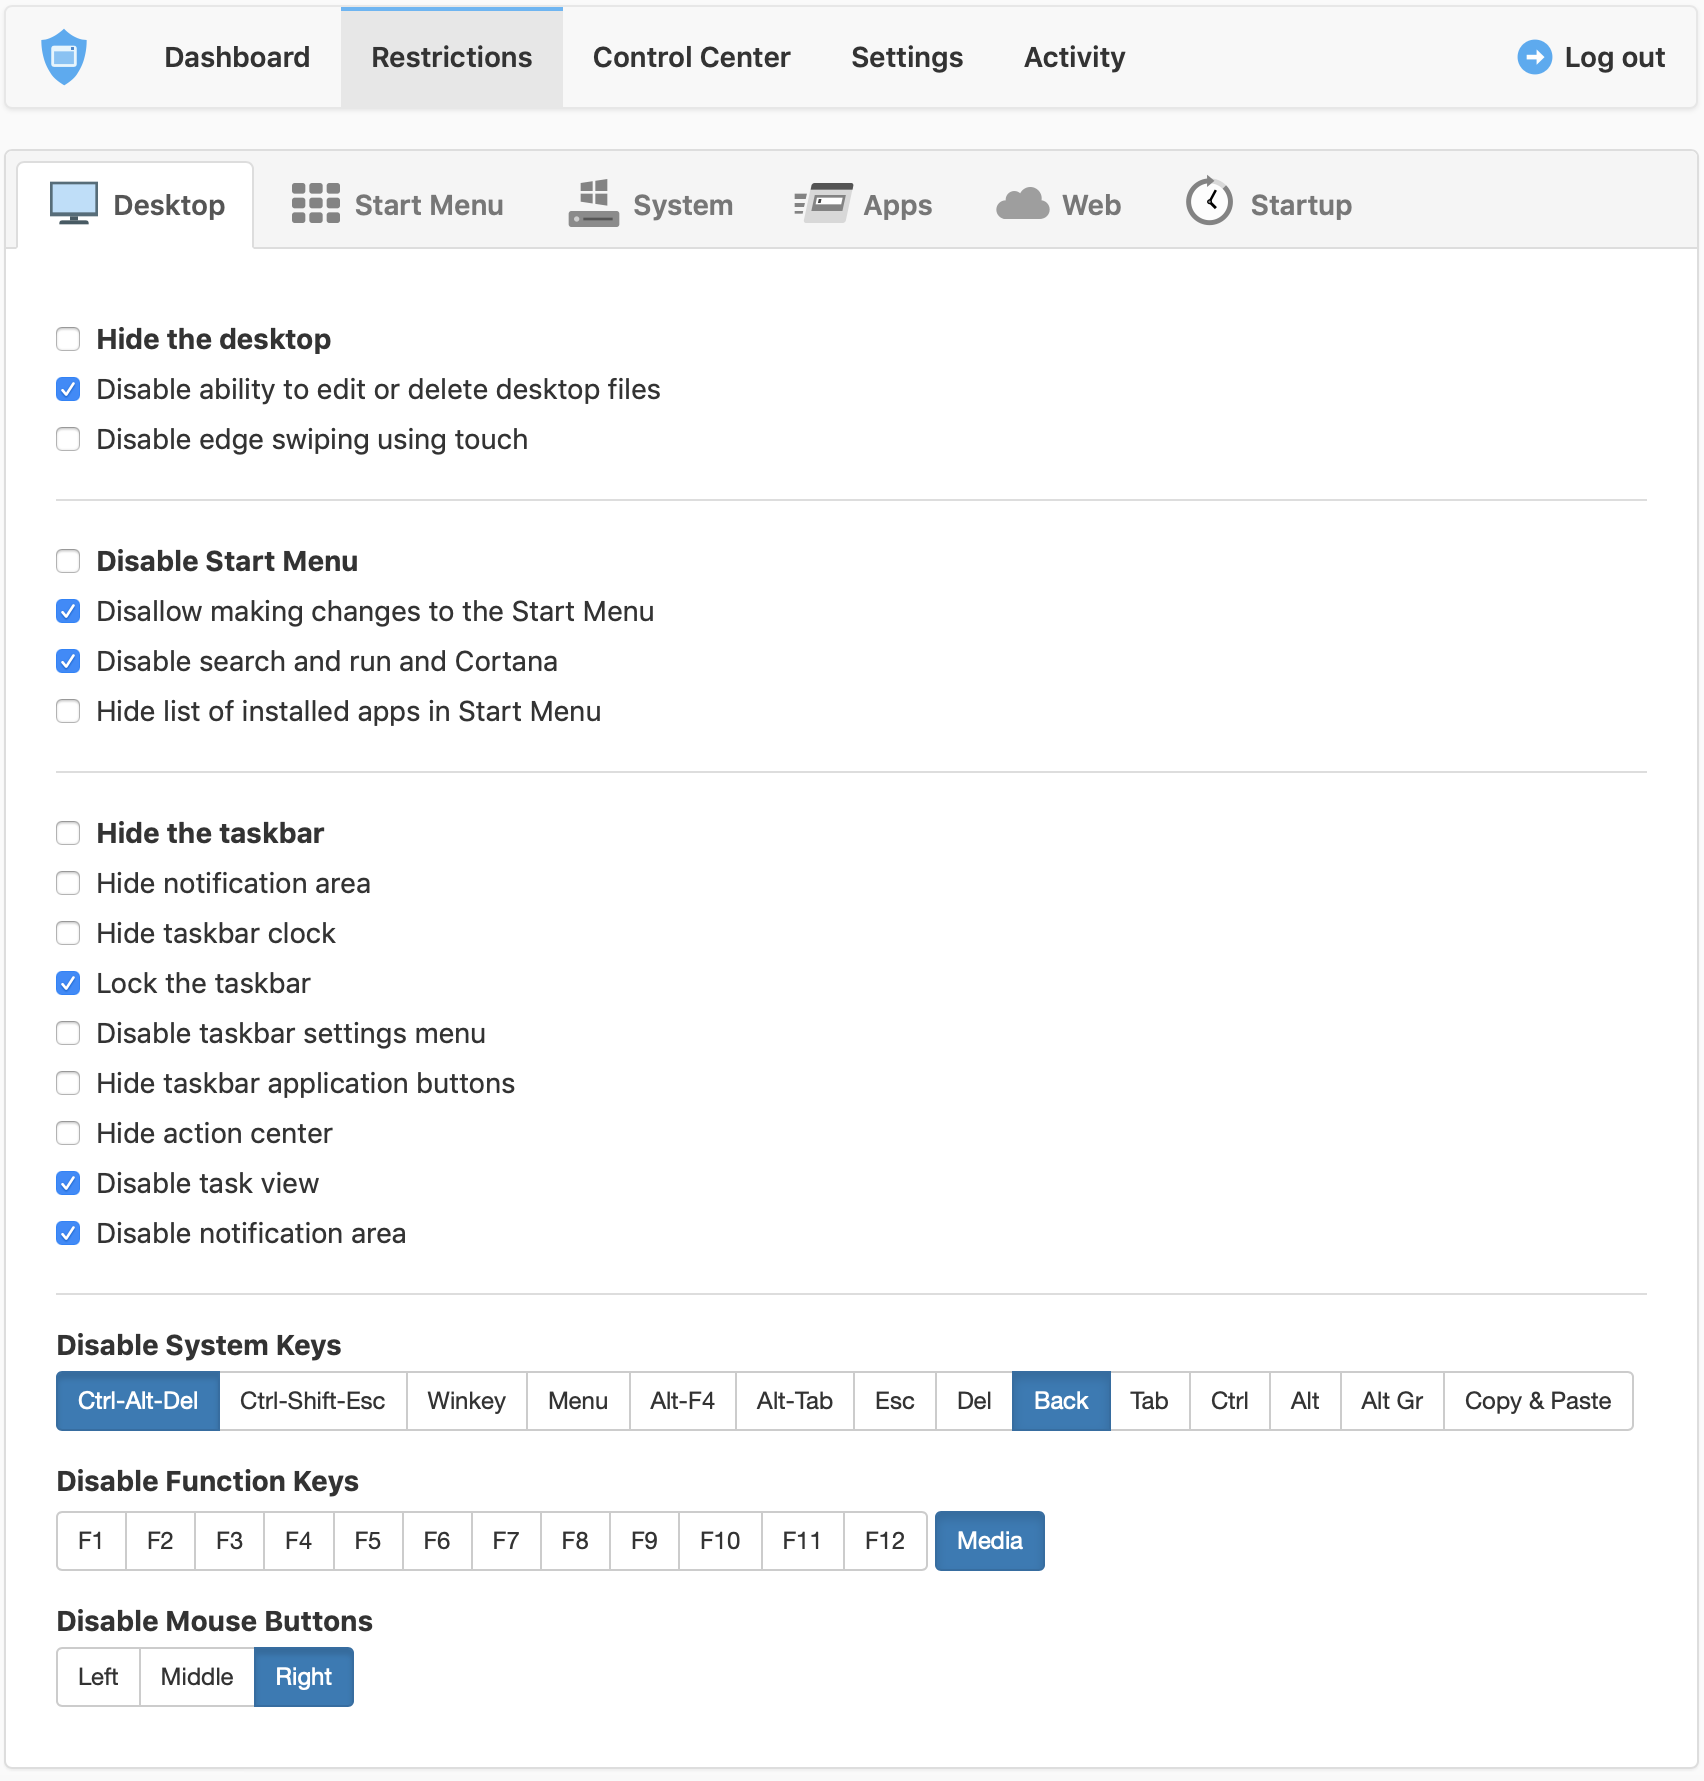Select the Desktop monitor icon
This screenshot has width=1704, height=1781.
pos(74,204)
